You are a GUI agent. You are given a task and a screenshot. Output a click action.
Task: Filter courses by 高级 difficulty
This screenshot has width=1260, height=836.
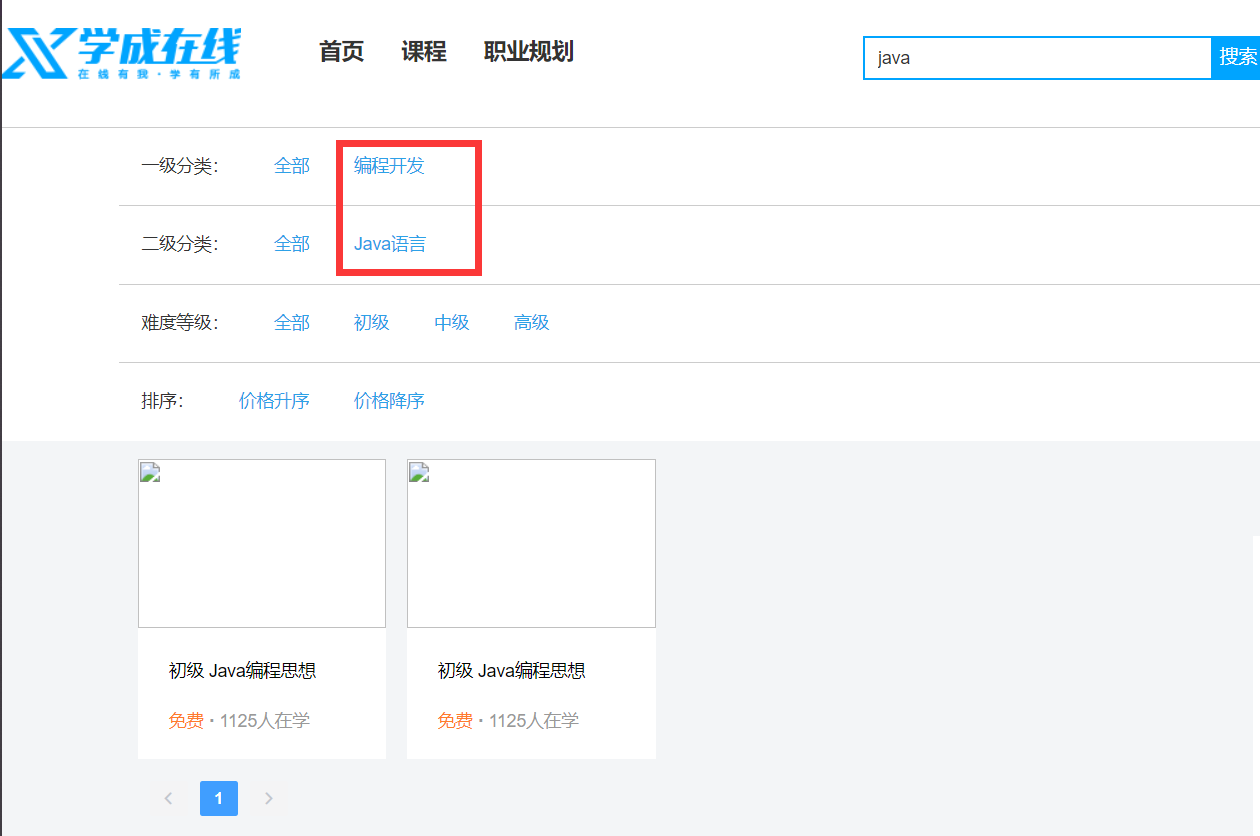point(531,323)
